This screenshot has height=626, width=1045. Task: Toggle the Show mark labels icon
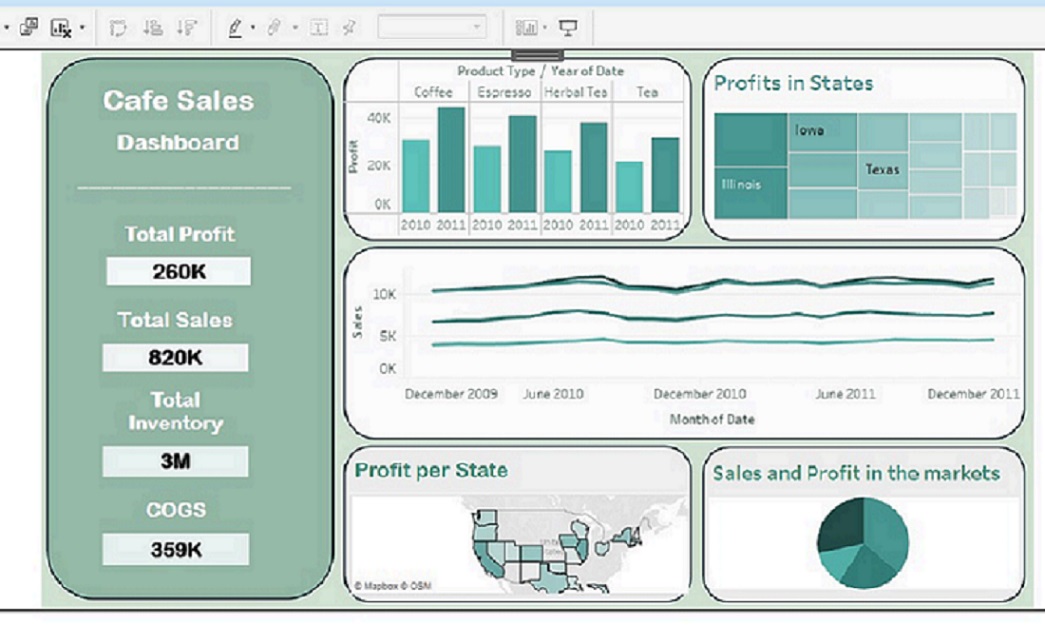[319, 28]
